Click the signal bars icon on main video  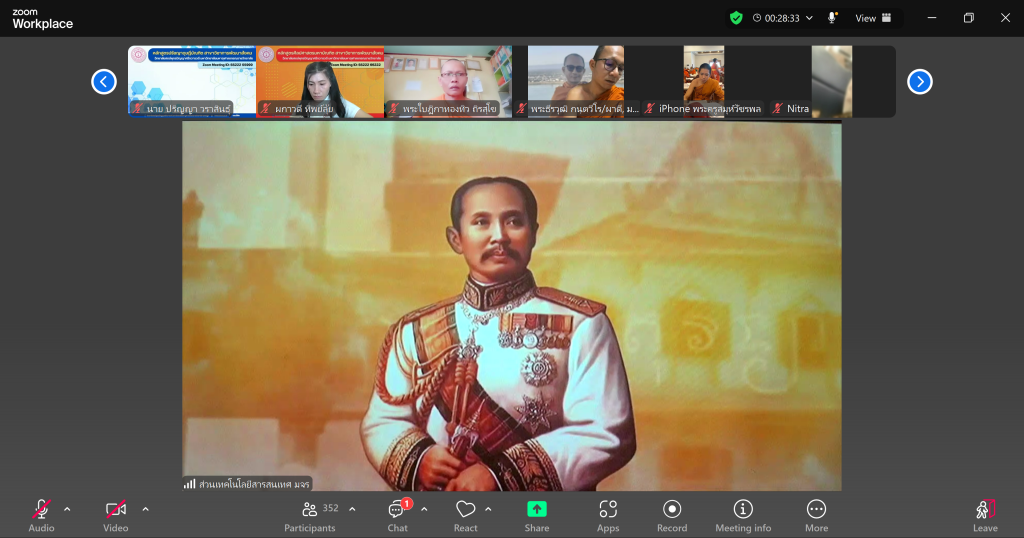(x=189, y=484)
